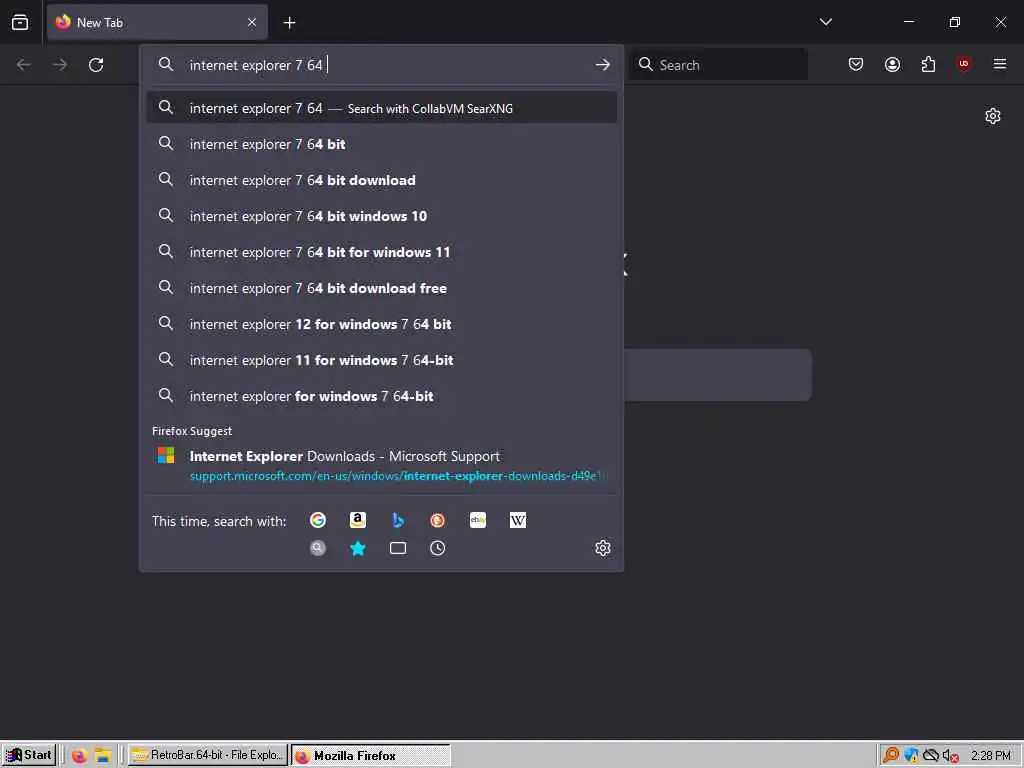Screen dimensions: 1024x768
Task: Expand the list all tabs chevron
Action: (x=825, y=22)
